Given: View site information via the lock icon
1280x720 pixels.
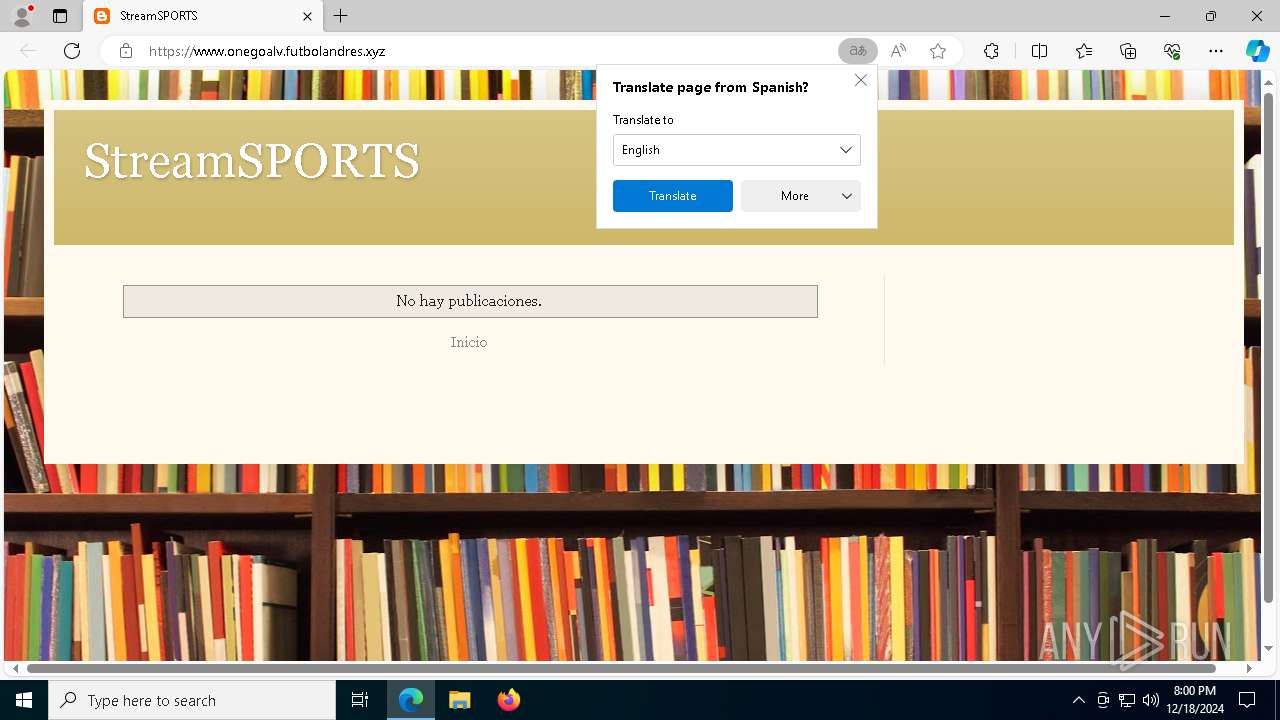Looking at the screenshot, I should (126, 51).
